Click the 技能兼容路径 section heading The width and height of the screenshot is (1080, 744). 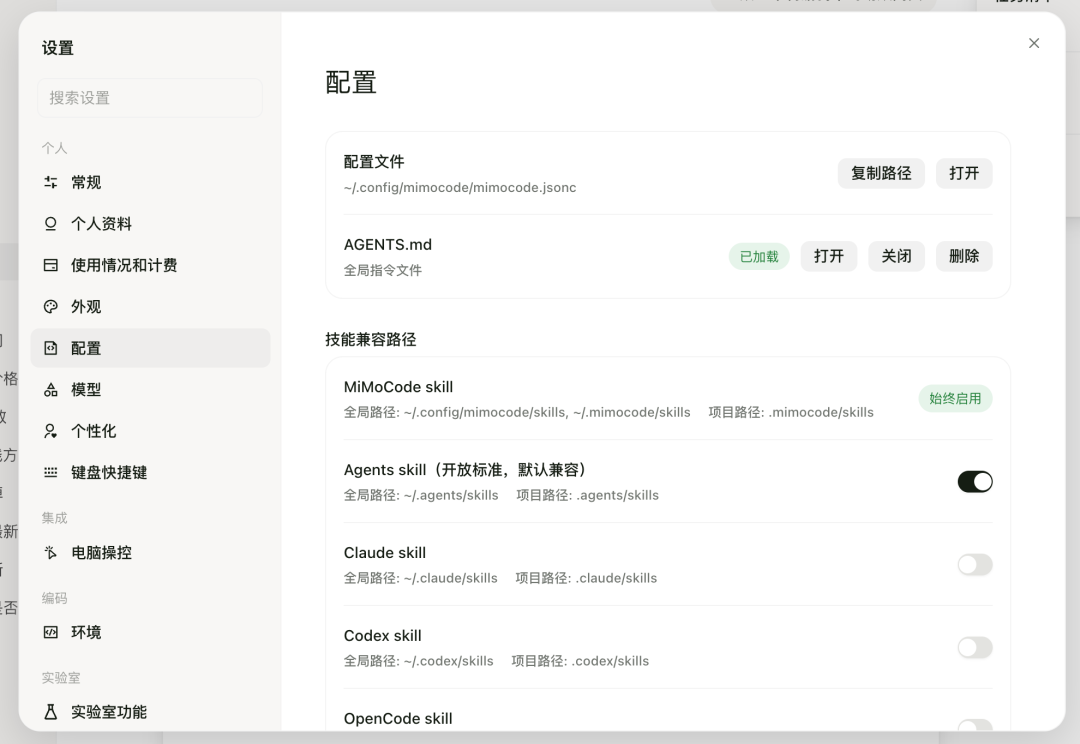pos(371,340)
